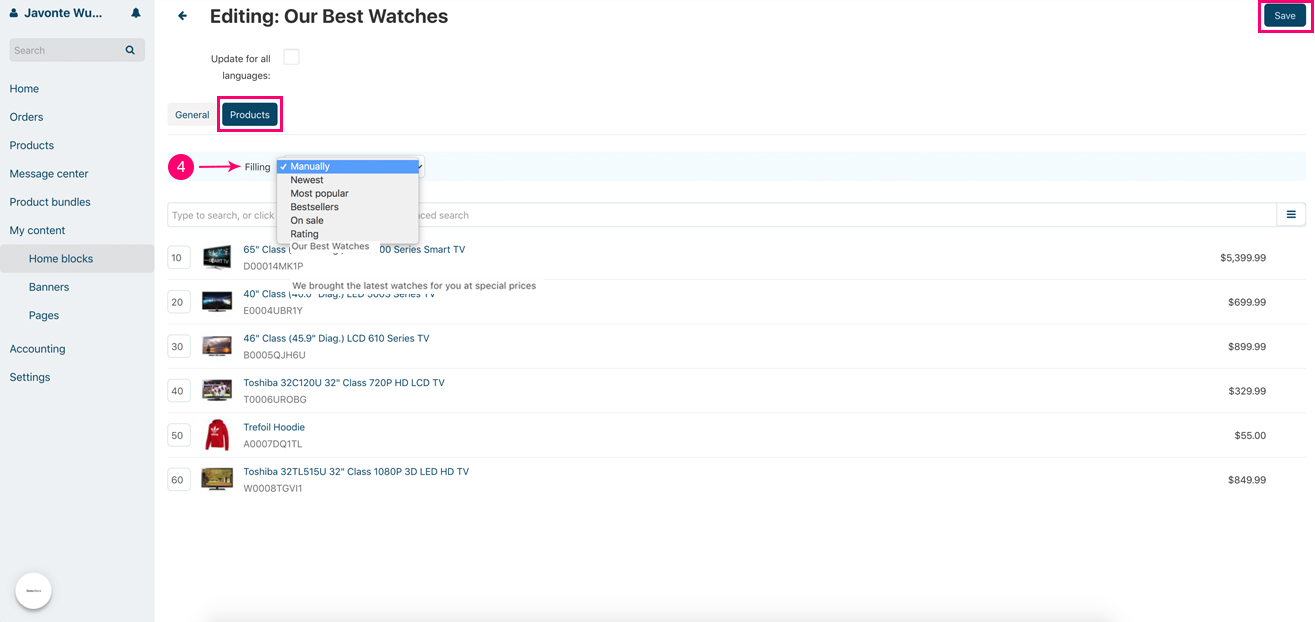This screenshot has width=1315, height=622.
Task: Toggle the Update for all languages checkbox
Action: [x=291, y=58]
